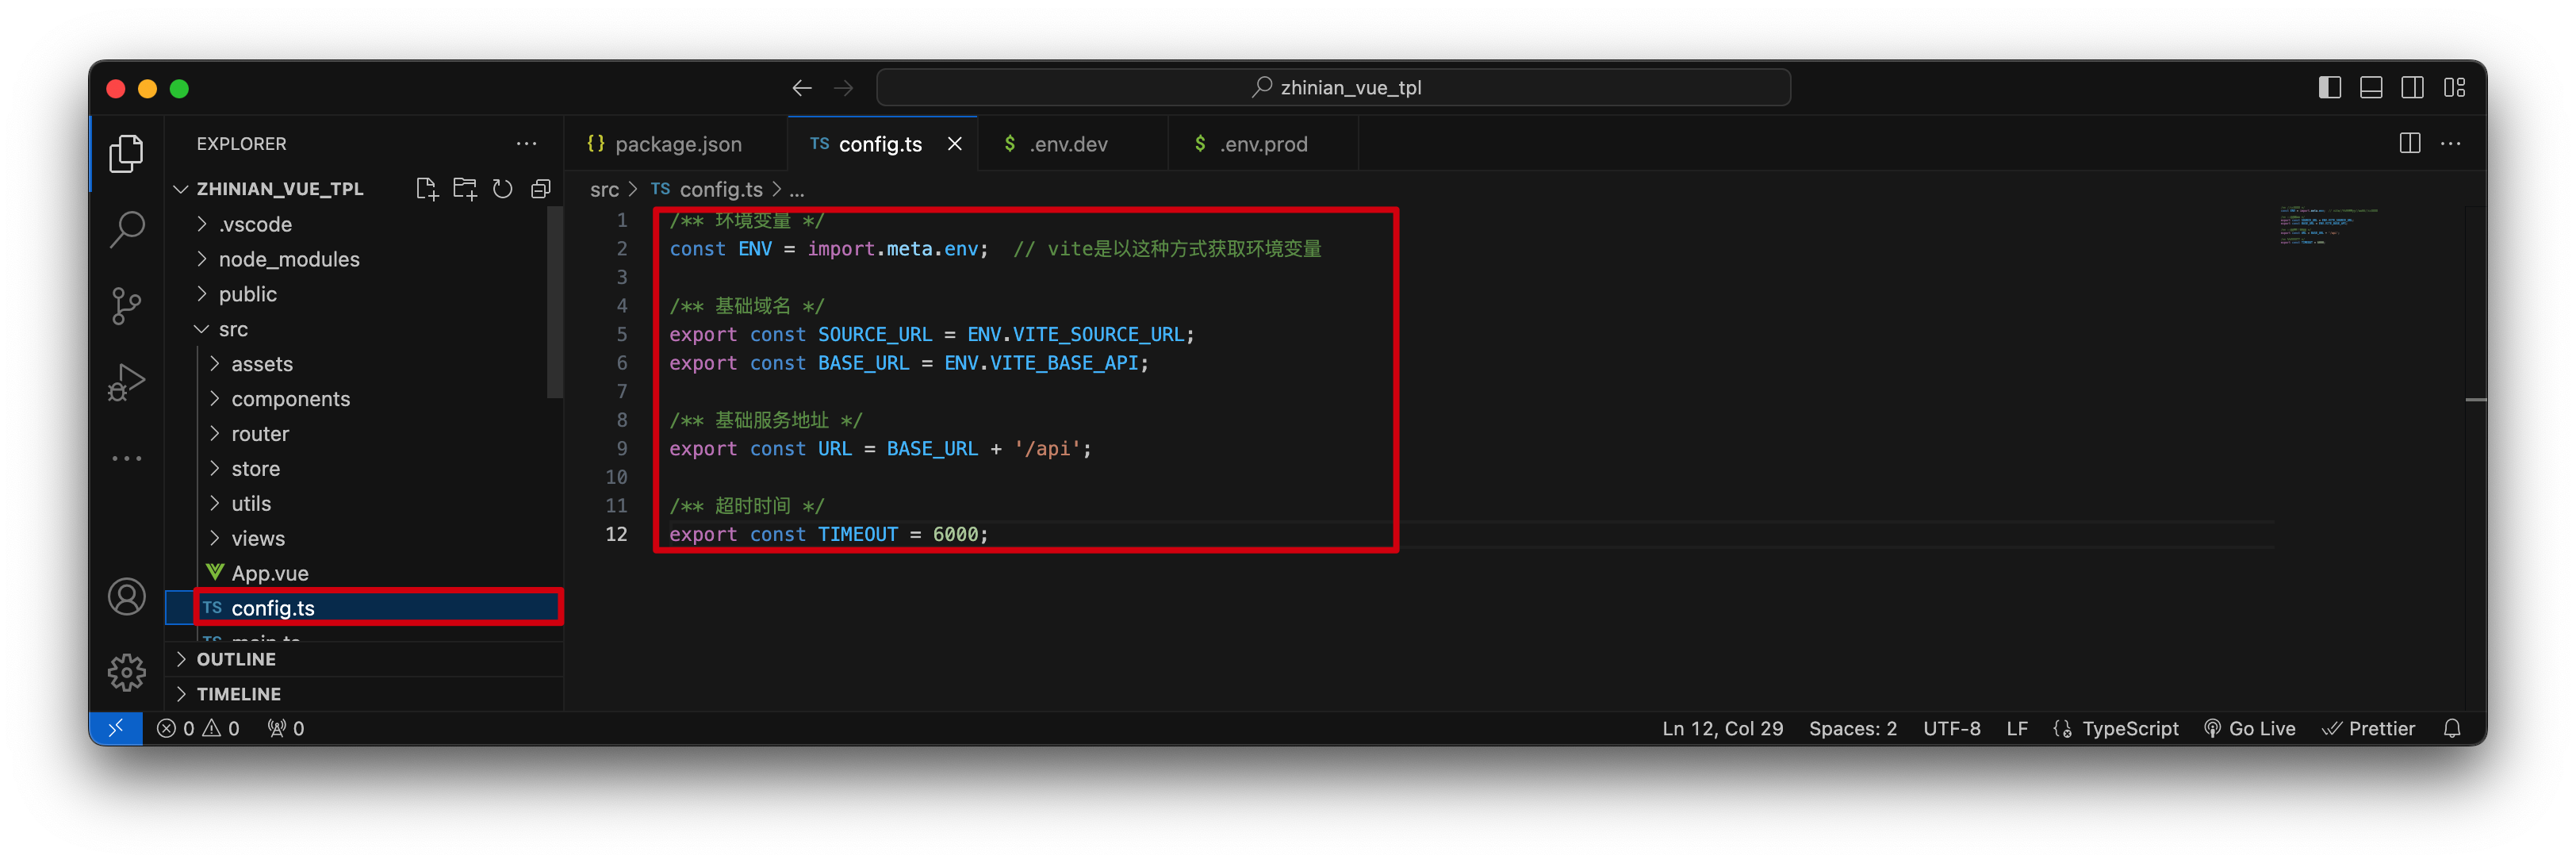The height and width of the screenshot is (863, 2576).
Task: Place cursor on line 12 TIMEOUT code
Action: [x=828, y=535]
